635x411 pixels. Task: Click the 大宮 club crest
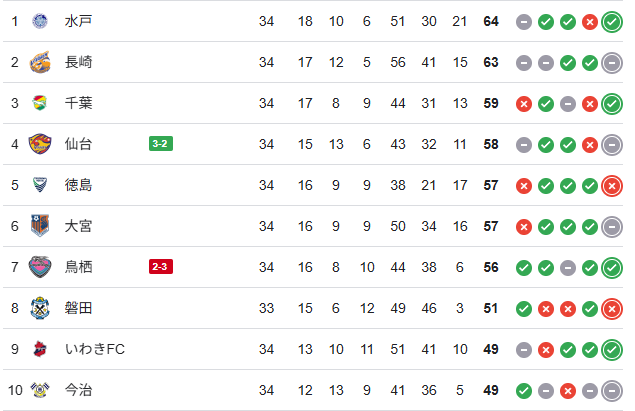click(40, 226)
